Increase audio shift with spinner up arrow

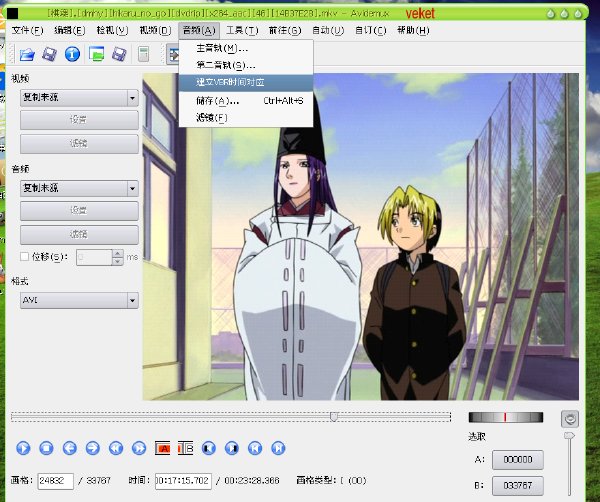coord(118,253)
